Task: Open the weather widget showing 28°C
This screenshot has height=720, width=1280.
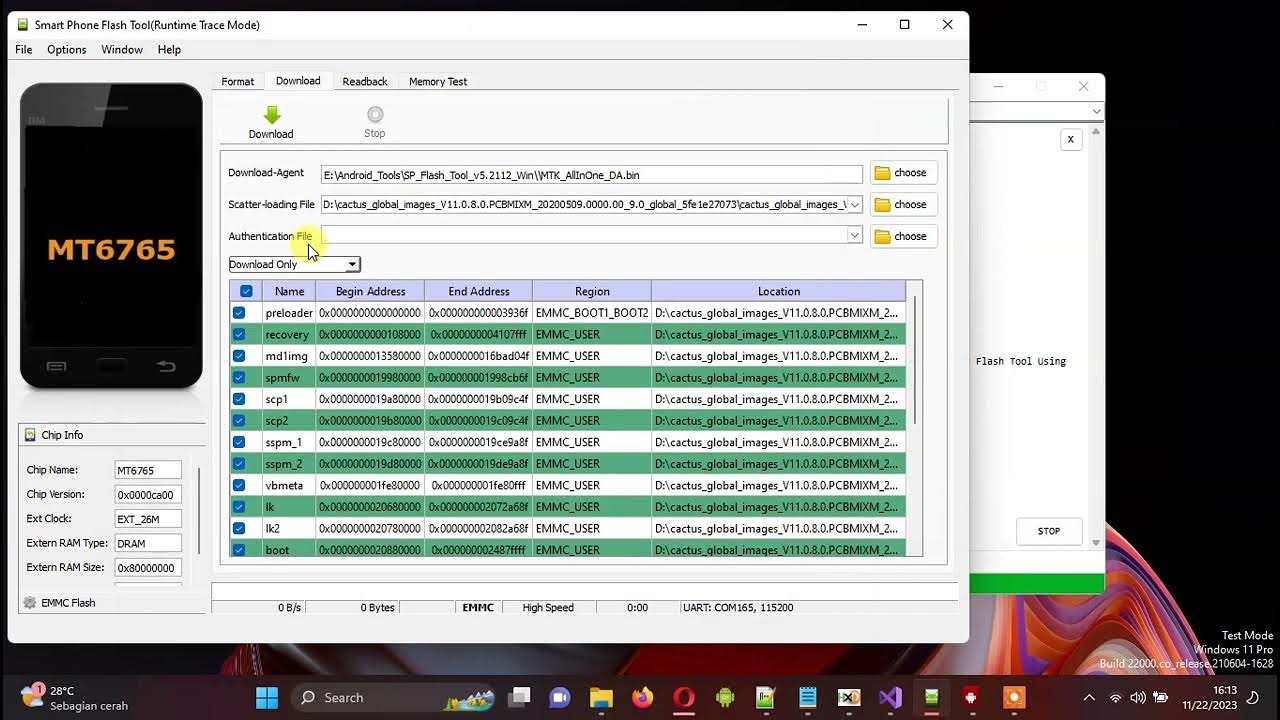Action: coord(75,697)
